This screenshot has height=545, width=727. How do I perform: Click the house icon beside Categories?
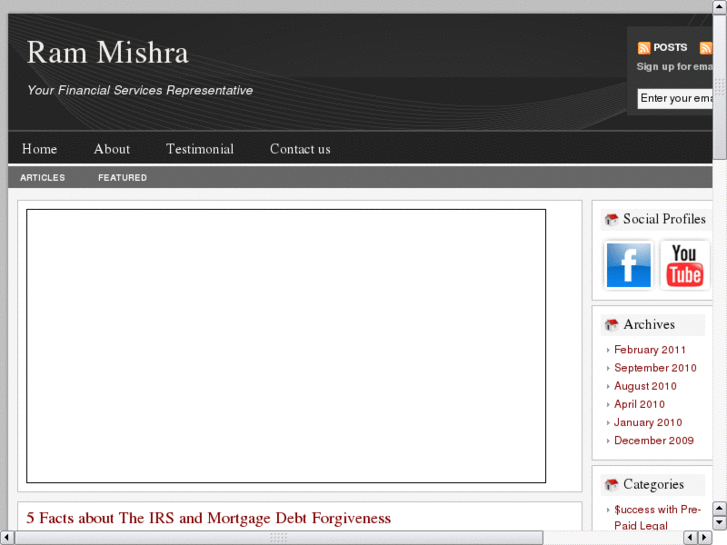[612, 485]
